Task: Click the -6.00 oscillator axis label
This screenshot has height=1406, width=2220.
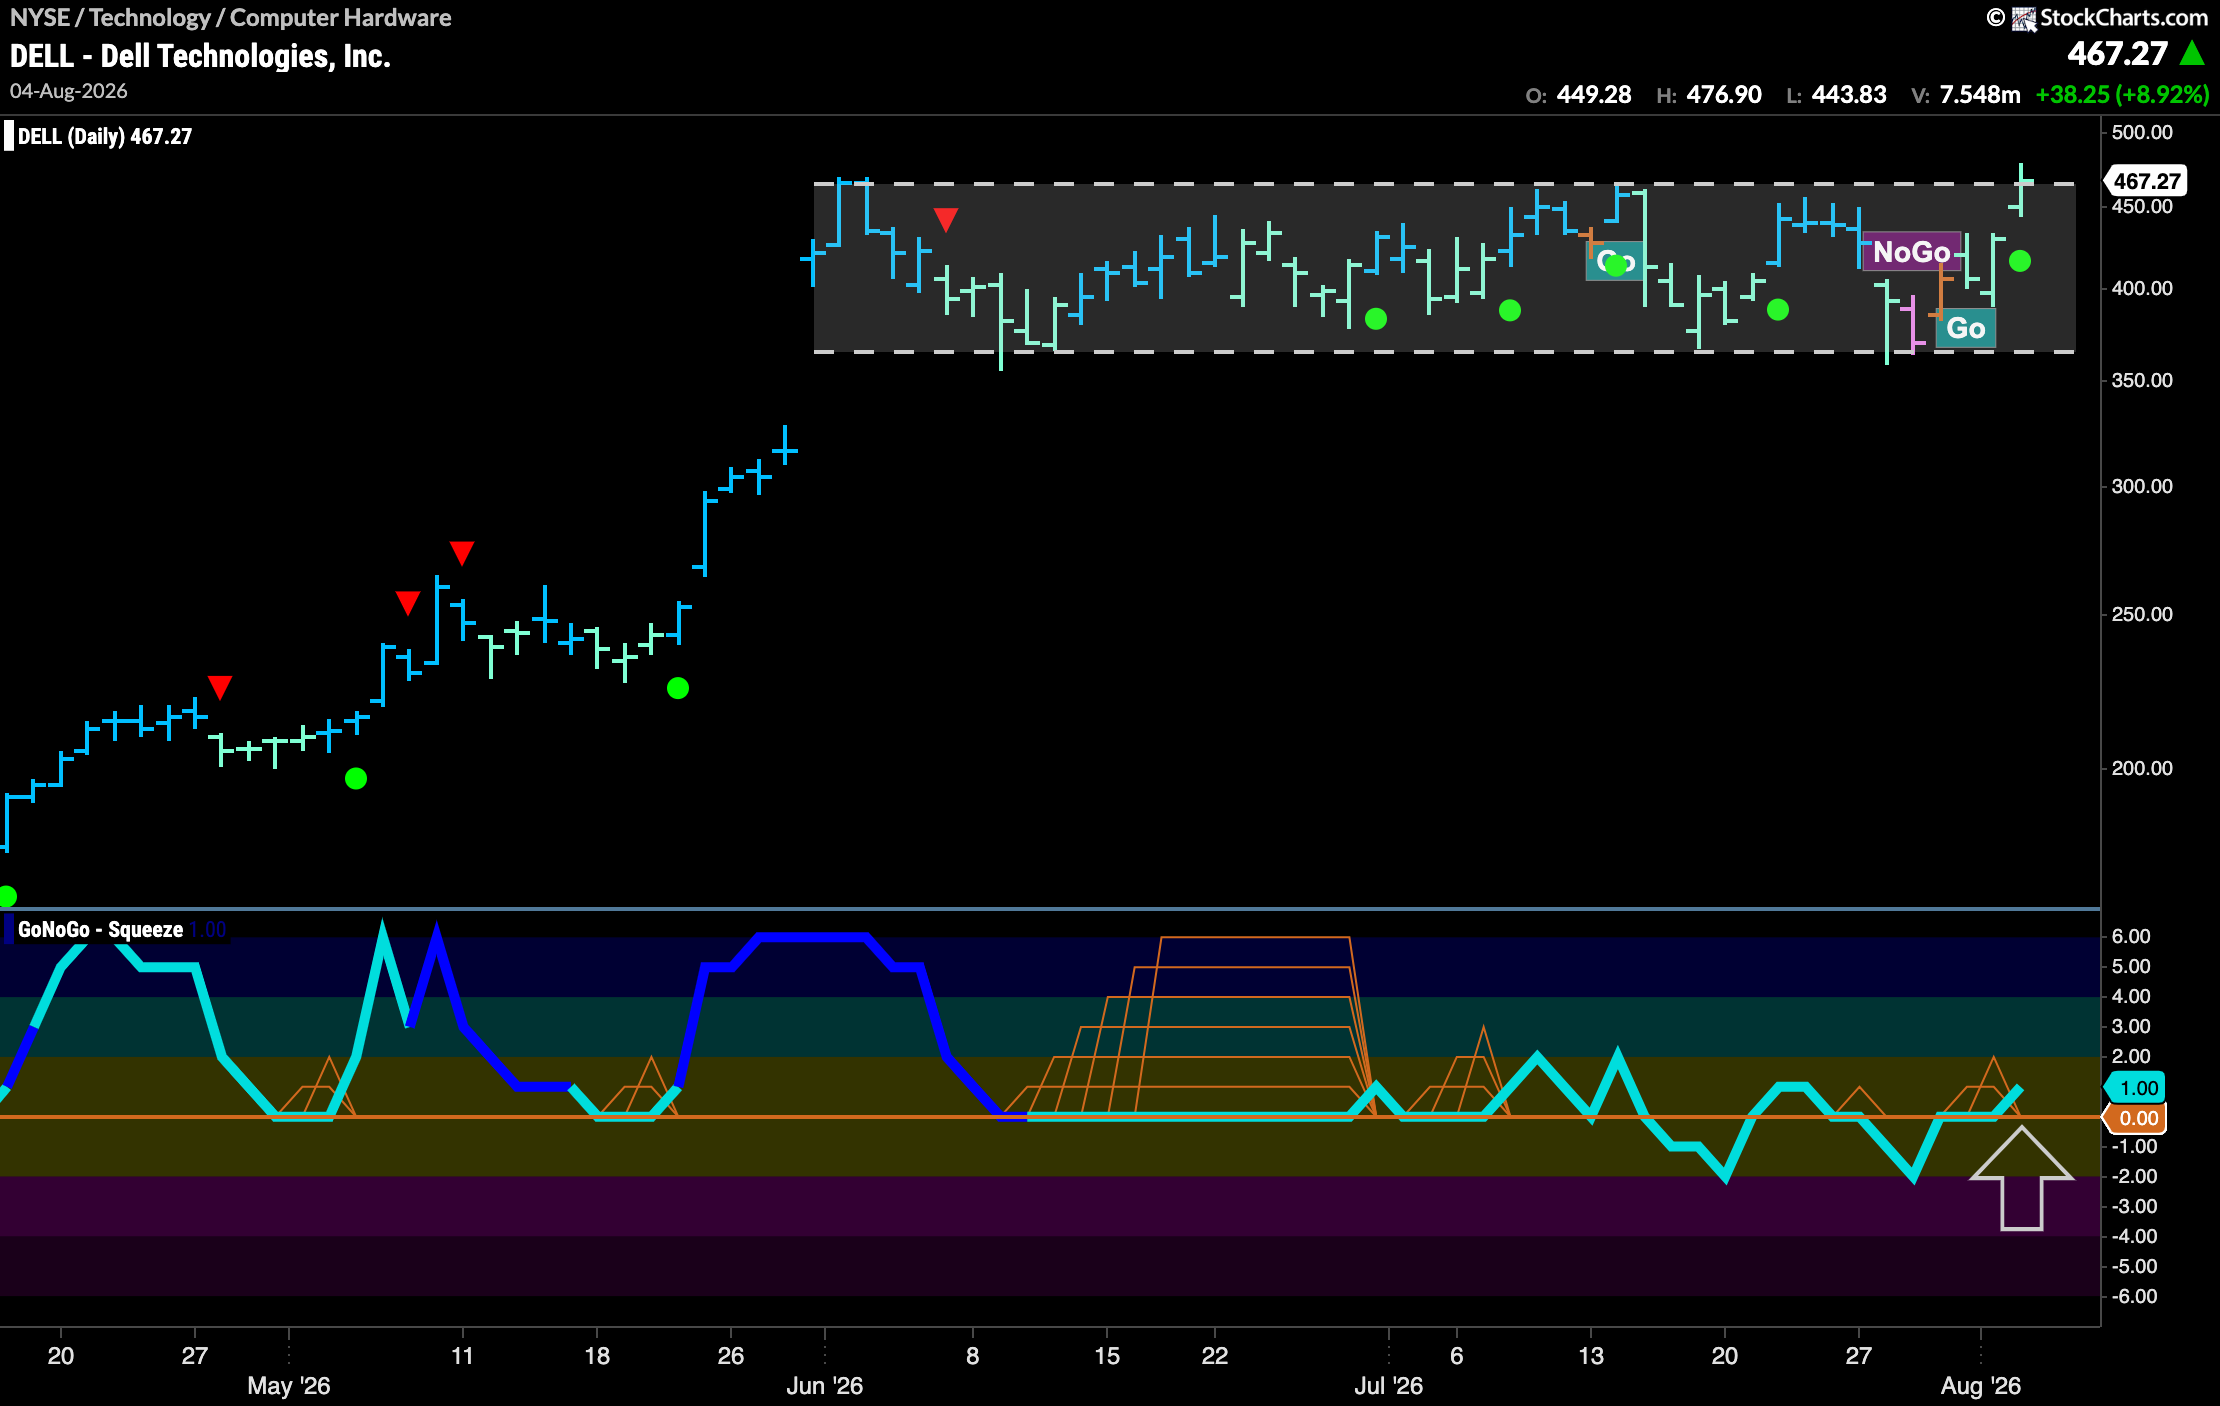Action: point(2134,1296)
